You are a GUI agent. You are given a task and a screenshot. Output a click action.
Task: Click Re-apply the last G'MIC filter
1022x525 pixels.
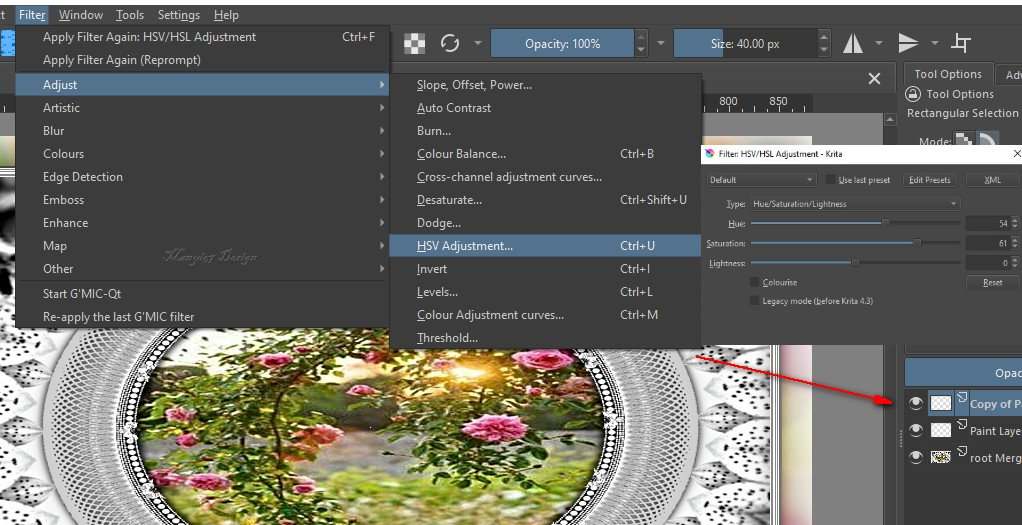point(202,317)
